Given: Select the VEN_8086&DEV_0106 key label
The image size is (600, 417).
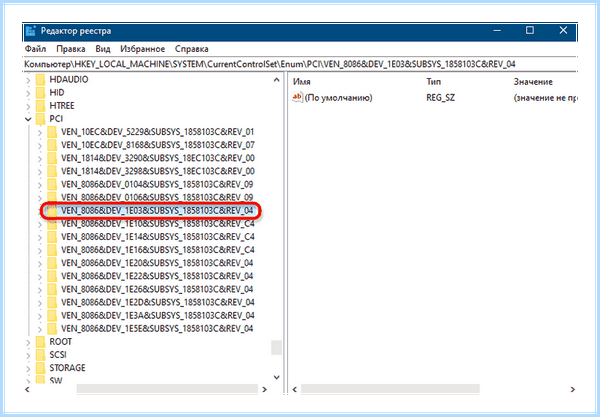Looking at the screenshot, I should [157, 197].
